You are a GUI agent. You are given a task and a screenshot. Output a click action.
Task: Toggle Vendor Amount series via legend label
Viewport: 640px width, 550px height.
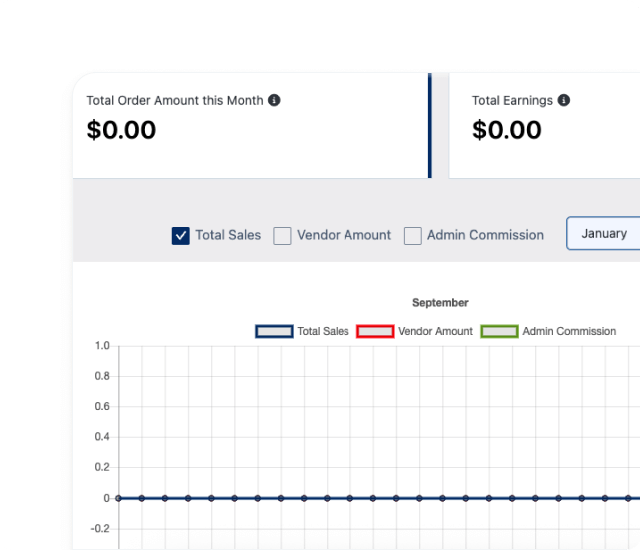click(435, 331)
